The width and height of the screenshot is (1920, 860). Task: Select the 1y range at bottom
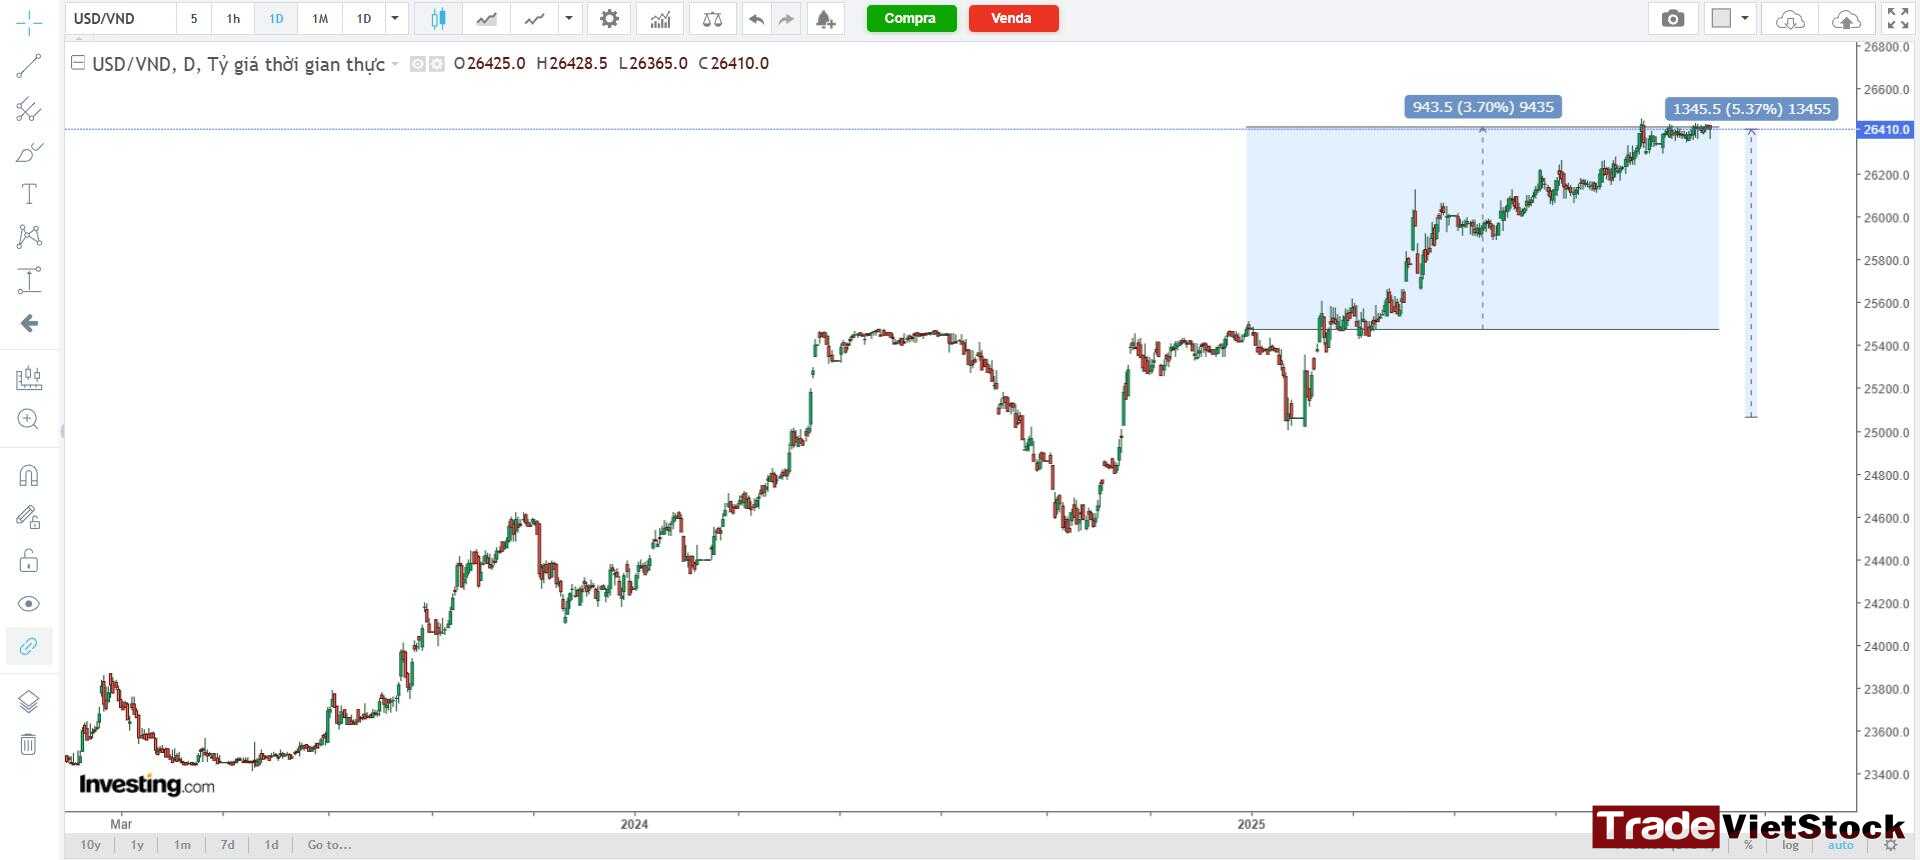tap(137, 845)
